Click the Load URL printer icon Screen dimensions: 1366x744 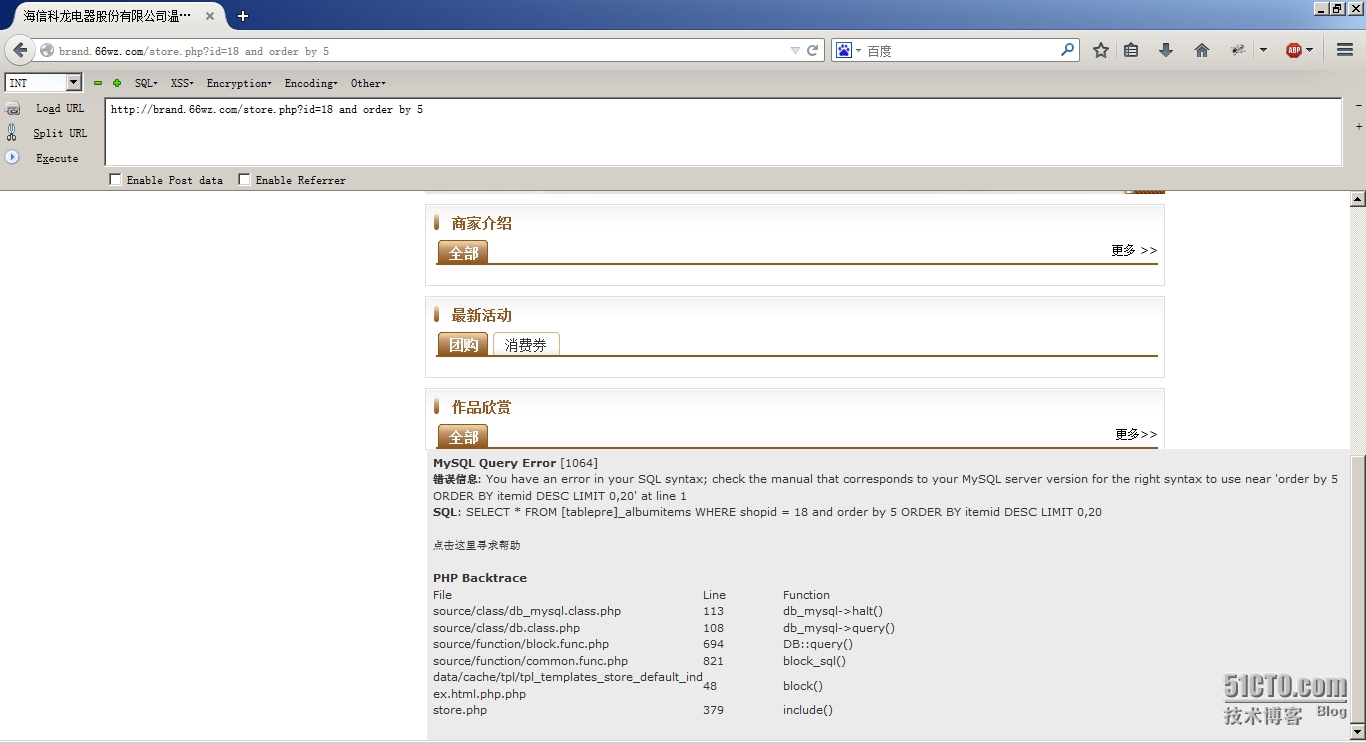13,108
